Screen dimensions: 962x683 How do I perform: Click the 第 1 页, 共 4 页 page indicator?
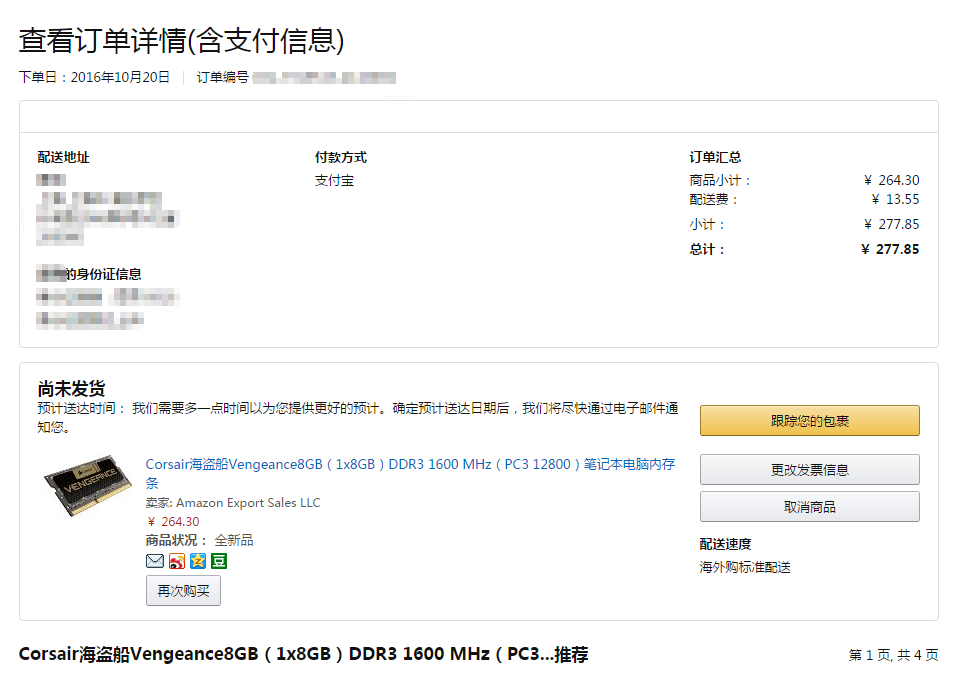click(x=893, y=655)
